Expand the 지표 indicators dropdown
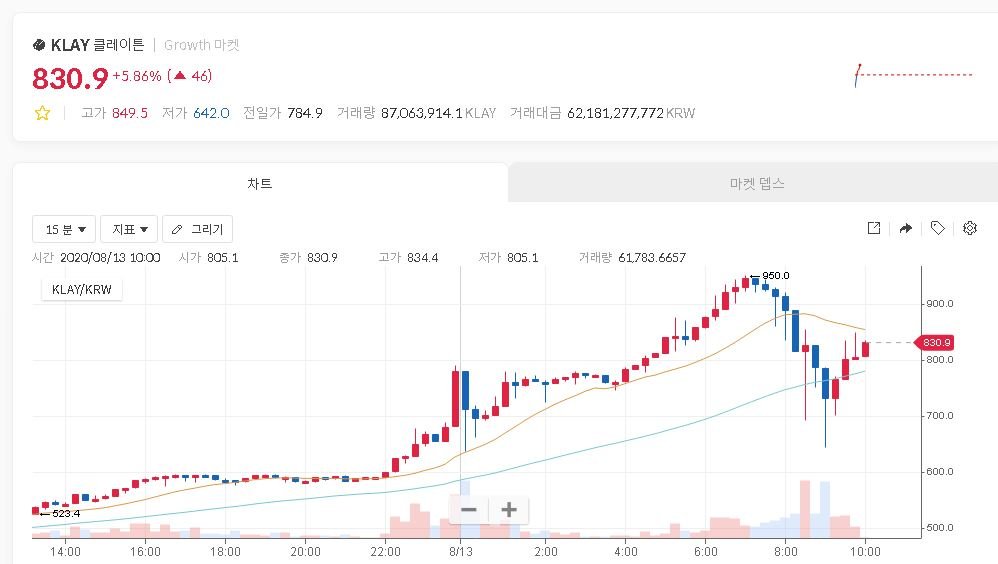Screen dimensions: 998x564 tap(134, 229)
